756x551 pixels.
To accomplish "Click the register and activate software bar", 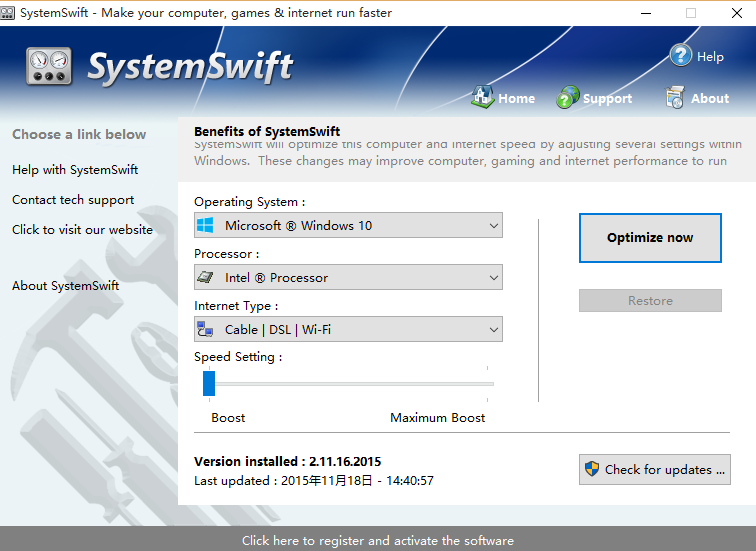I will (378, 540).
